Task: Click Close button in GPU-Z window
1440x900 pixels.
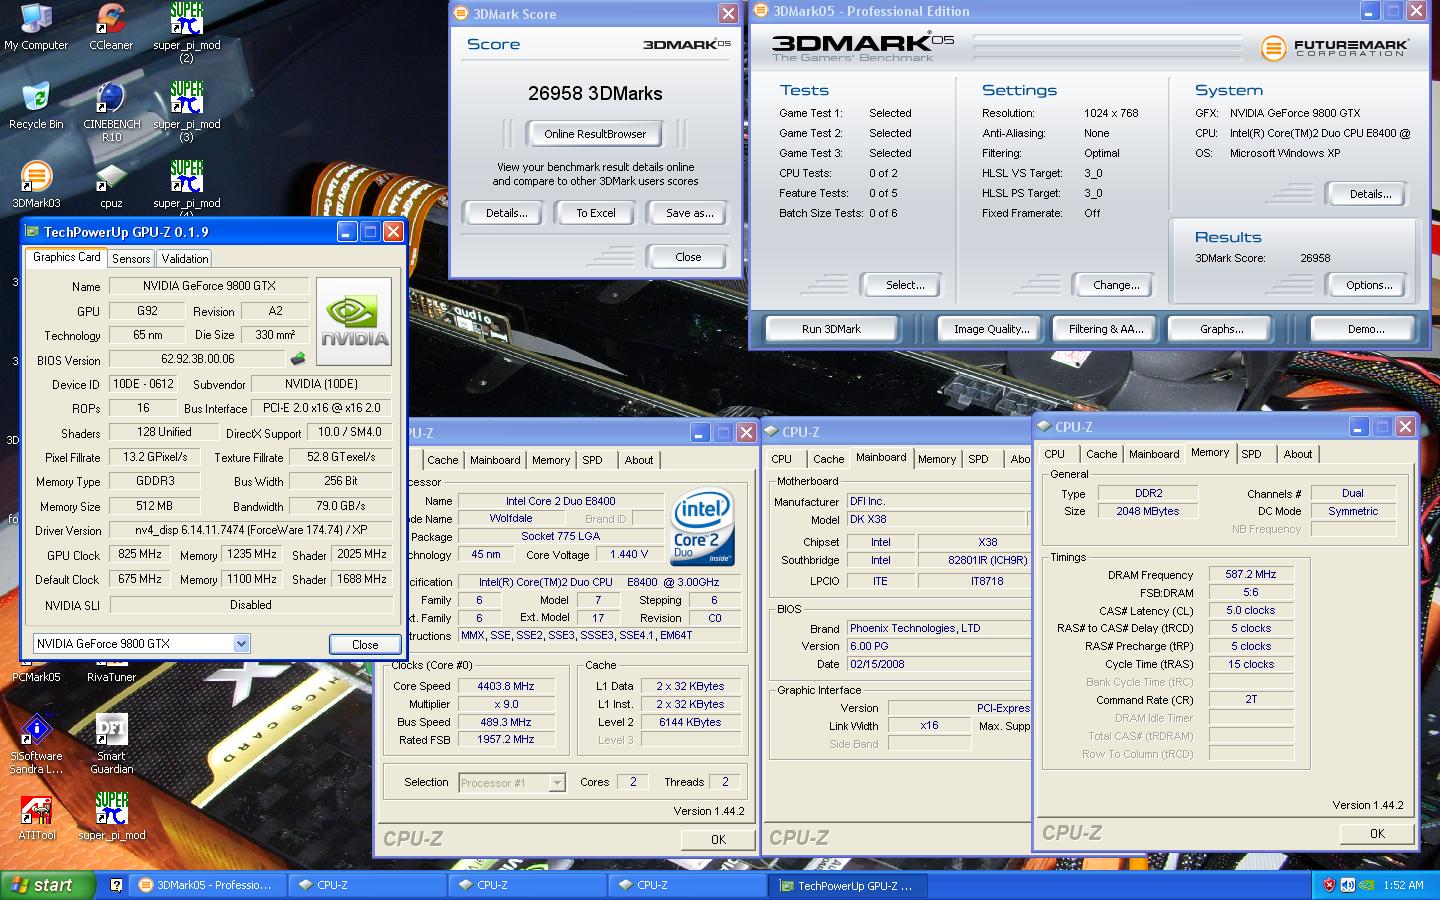Action: (365, 644)
